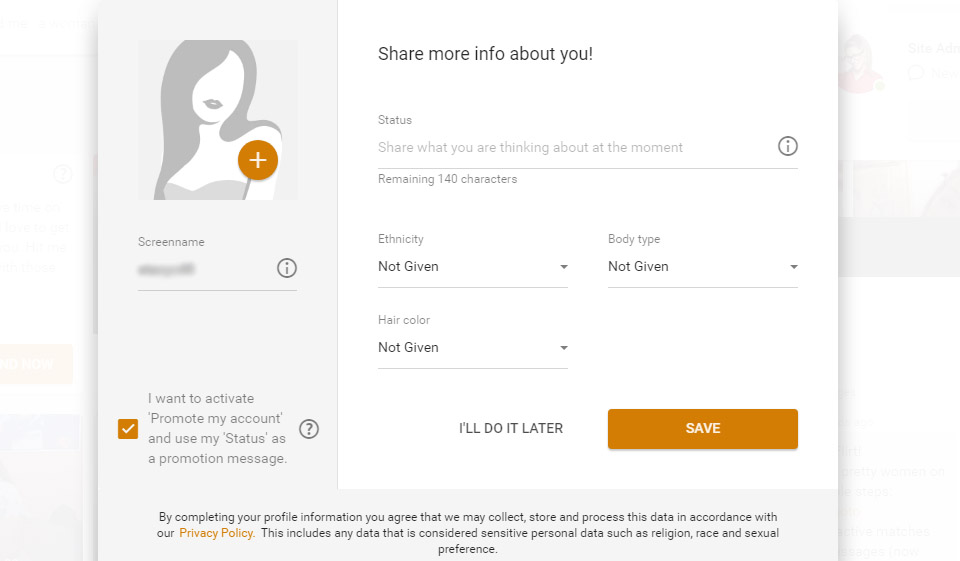Open the Ethnicity dropdown
The image size is (960, 561).
point(472,267)
